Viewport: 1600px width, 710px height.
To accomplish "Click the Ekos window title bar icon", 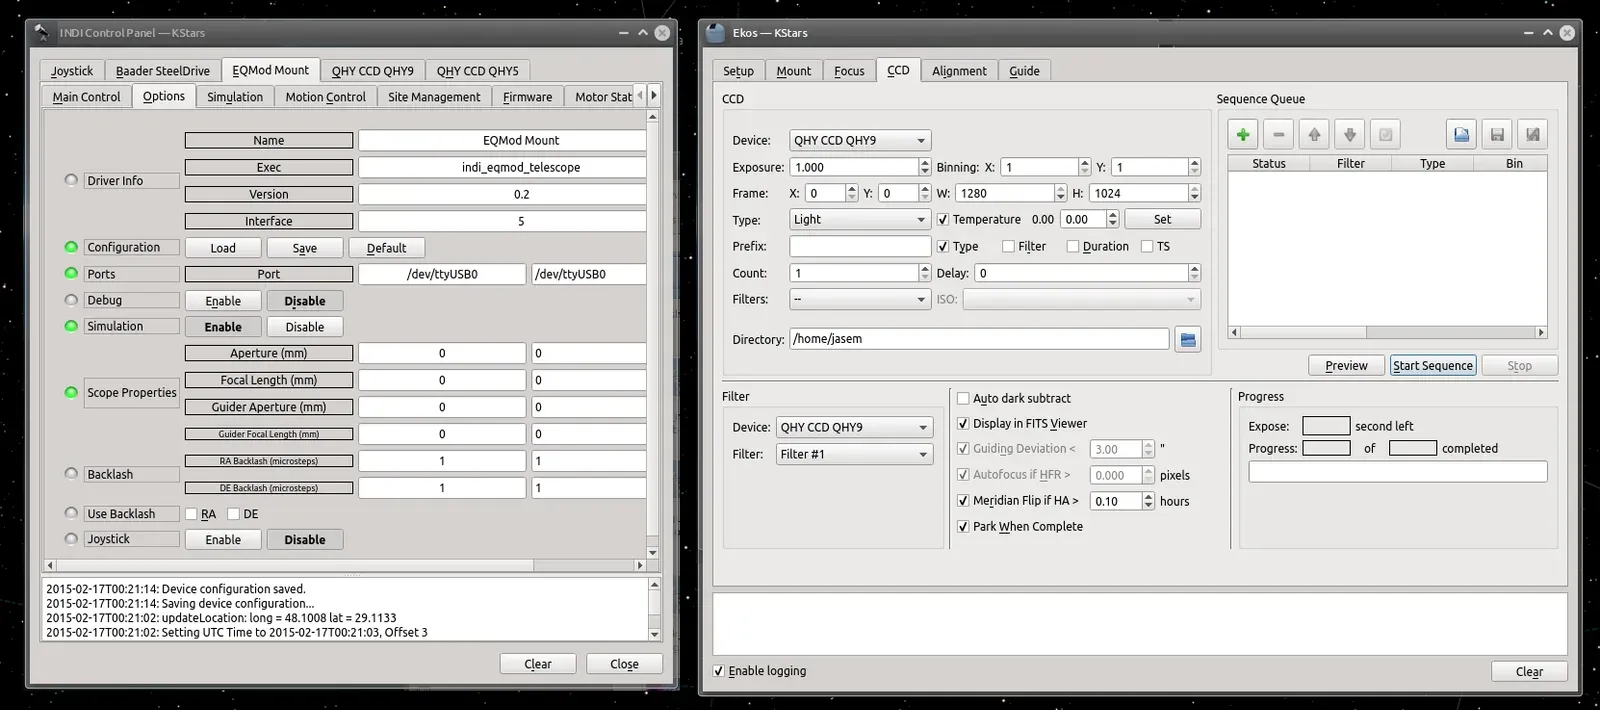I will click(715, 32).
